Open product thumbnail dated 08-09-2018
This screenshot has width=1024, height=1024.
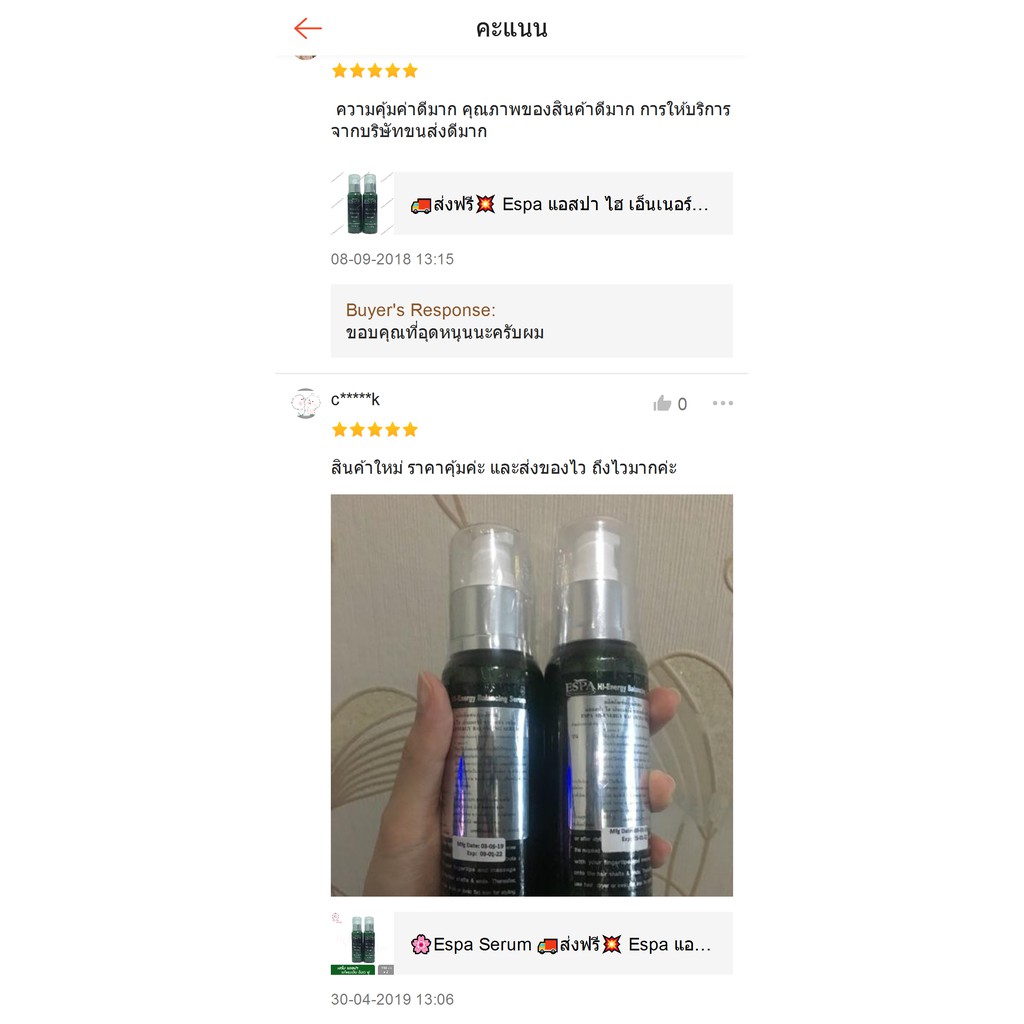click(x=362, y=204)
